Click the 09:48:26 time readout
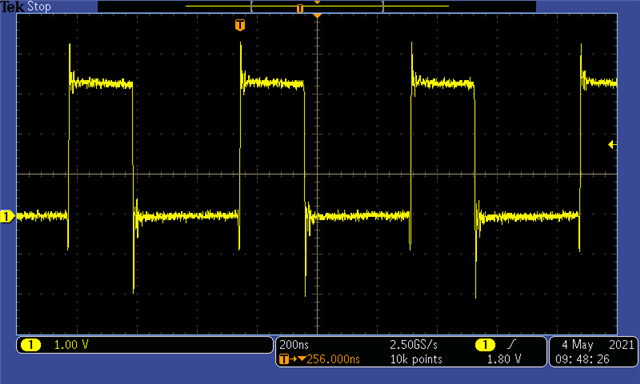Image resolution: width=640 pixels, height=384 pixels. coord(582,359)
